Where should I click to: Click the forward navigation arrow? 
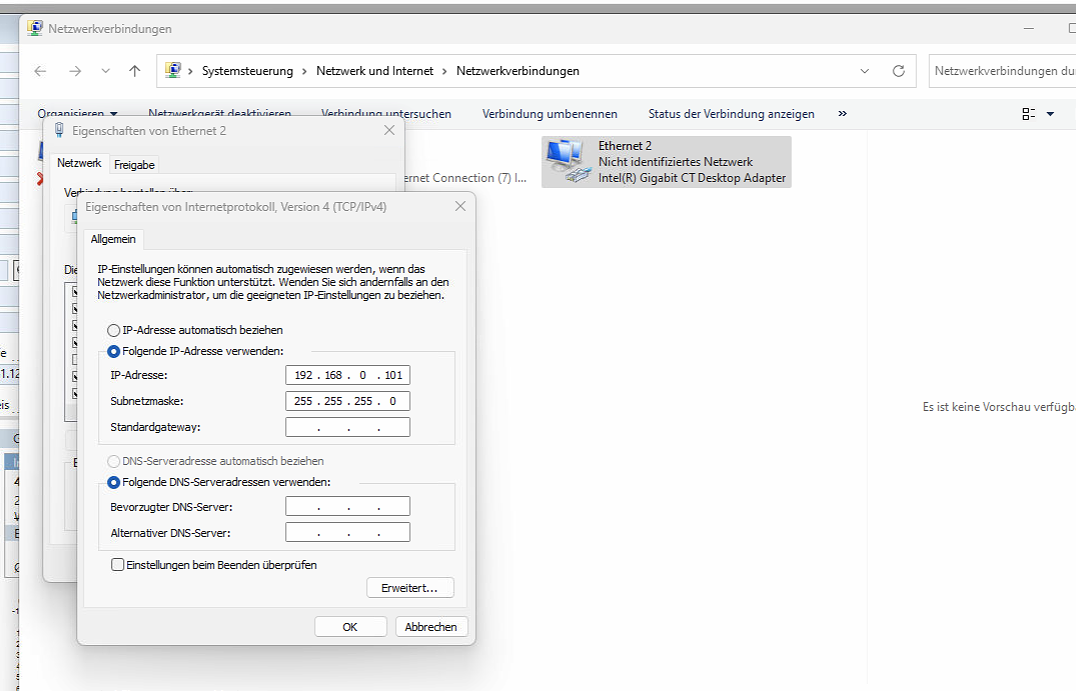(x=74, y=71)
